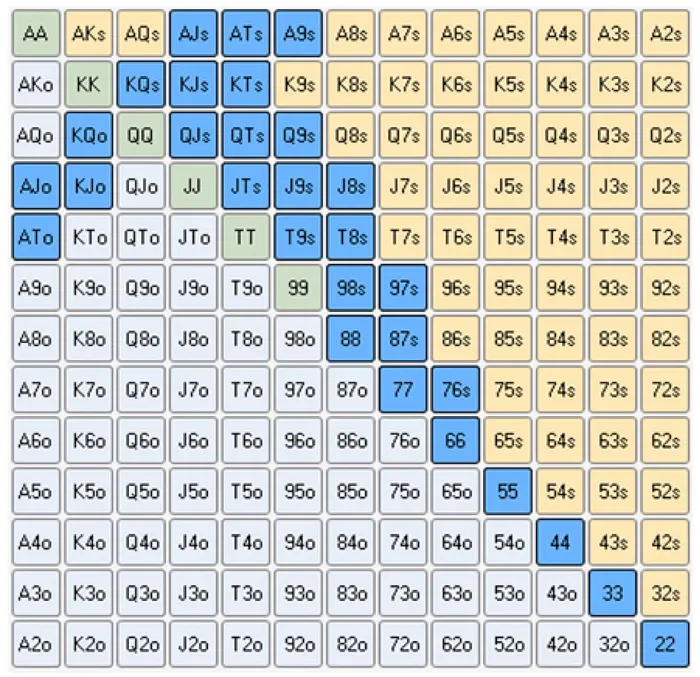Toggle the highlighted J8s cell

(350, 186)
